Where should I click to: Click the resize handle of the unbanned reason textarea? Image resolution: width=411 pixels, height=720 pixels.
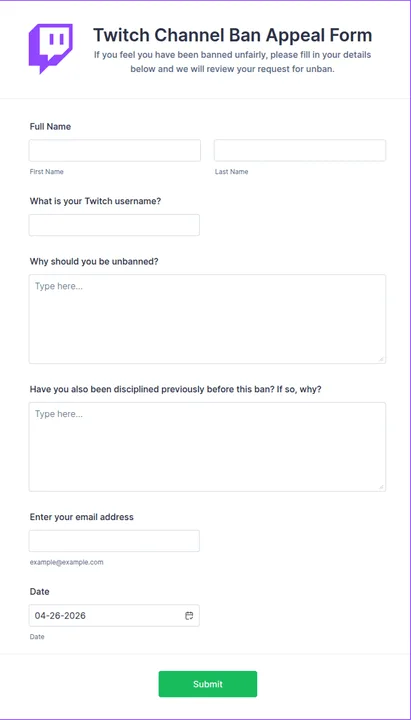coord(382,359)
